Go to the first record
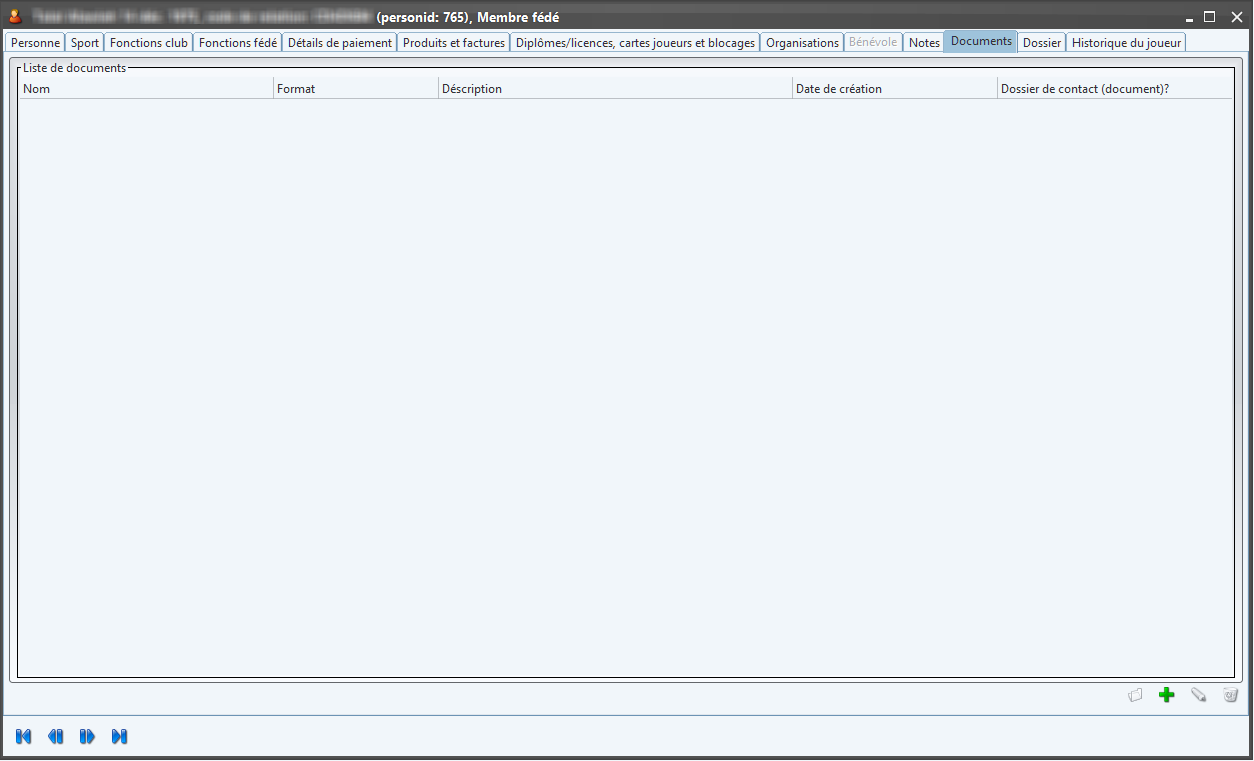The width and height of the screenshot is (1254, 761). 24,737
